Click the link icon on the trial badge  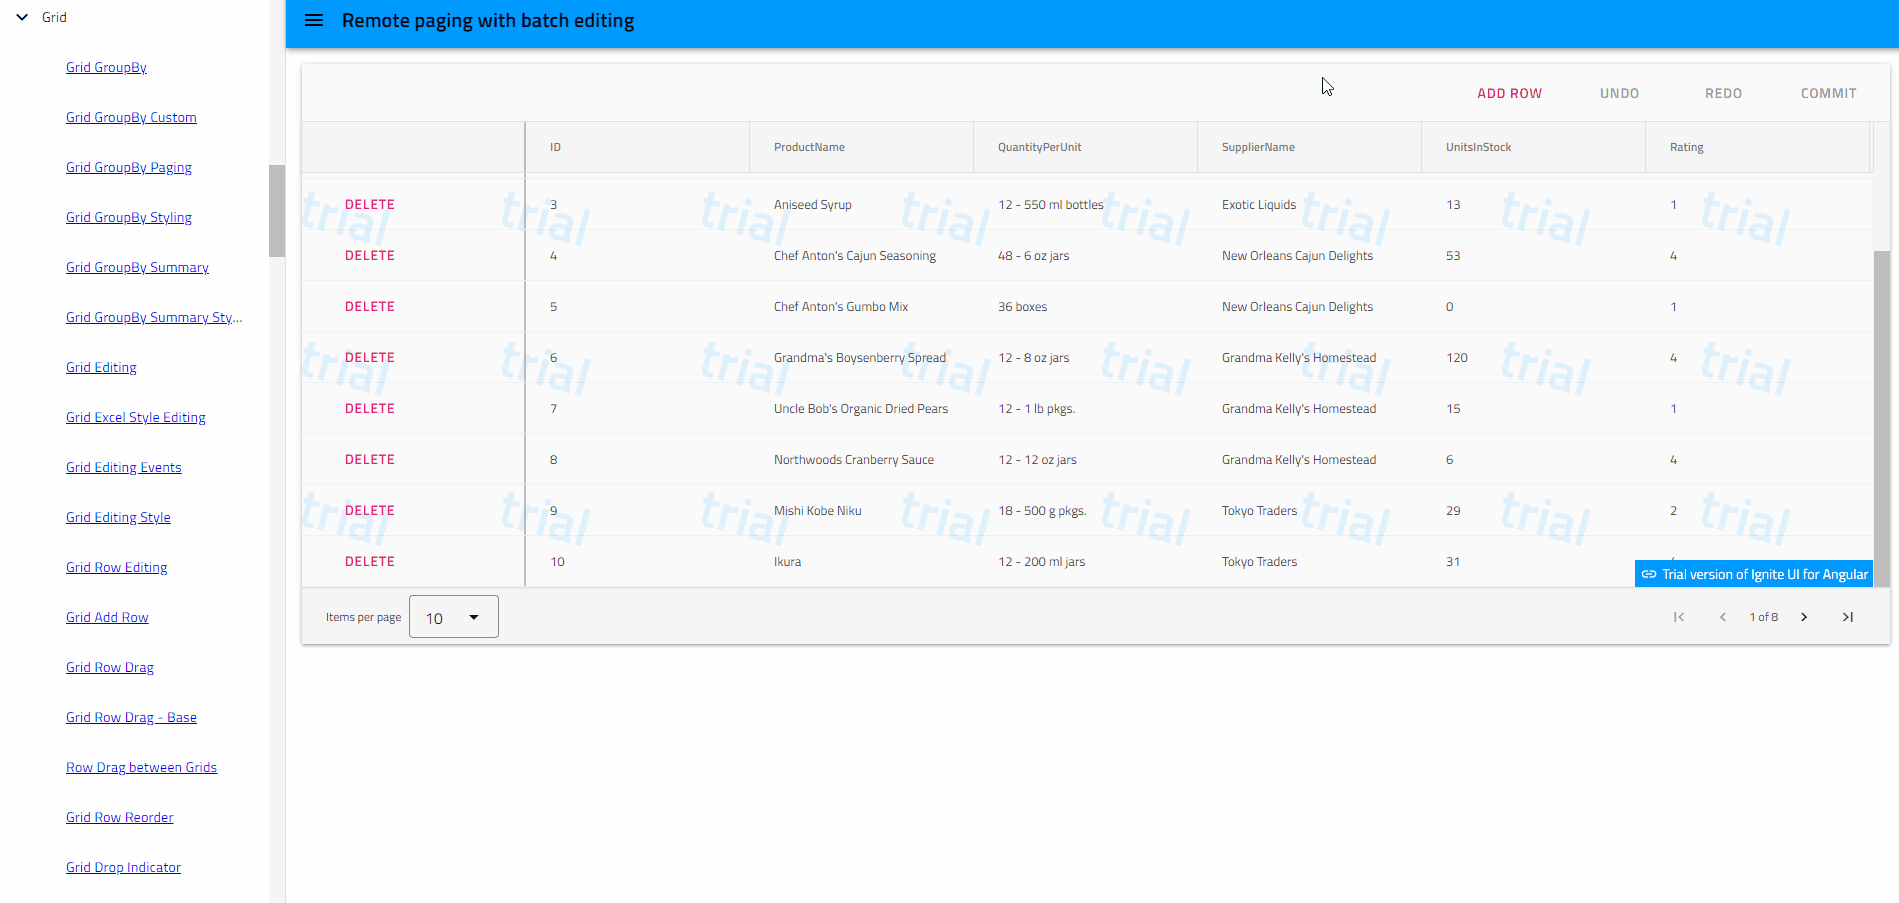1648,573
